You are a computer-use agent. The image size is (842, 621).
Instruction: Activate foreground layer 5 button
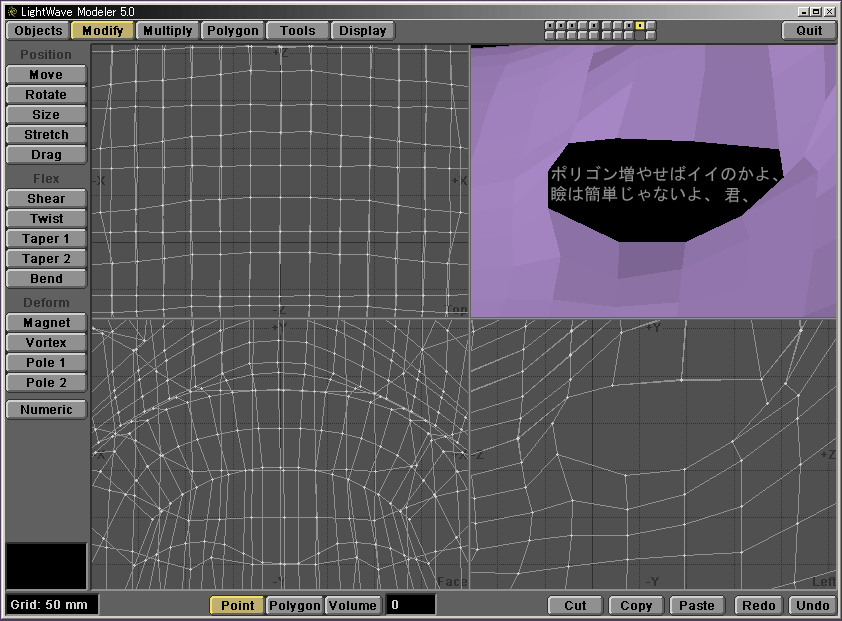click(x=594, y=25)
